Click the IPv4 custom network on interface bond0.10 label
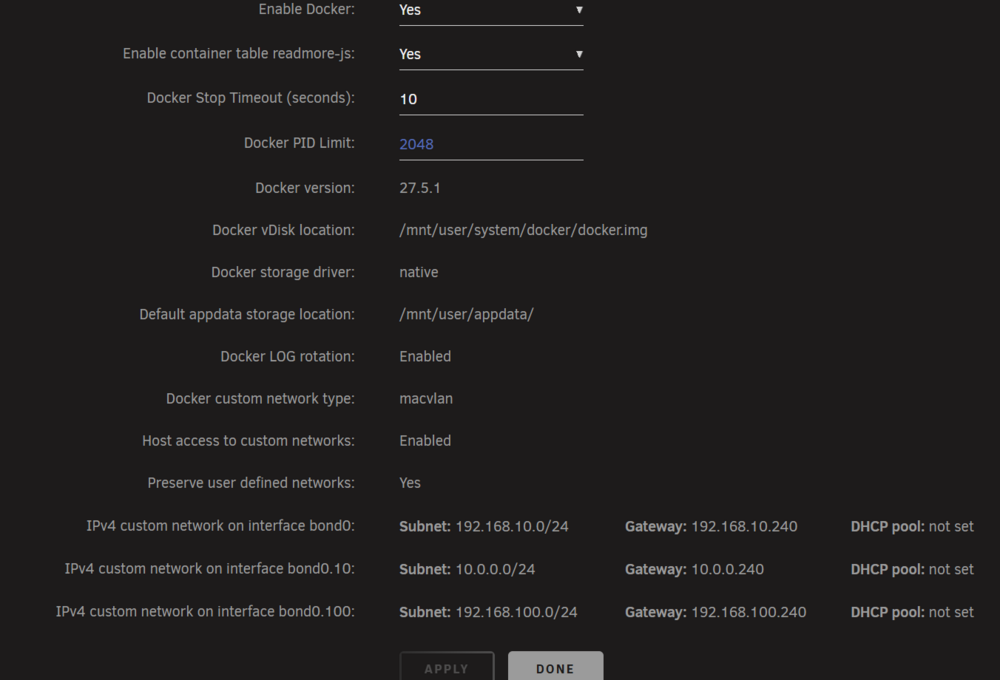The image size is (1000, 680). pos(209,569)
